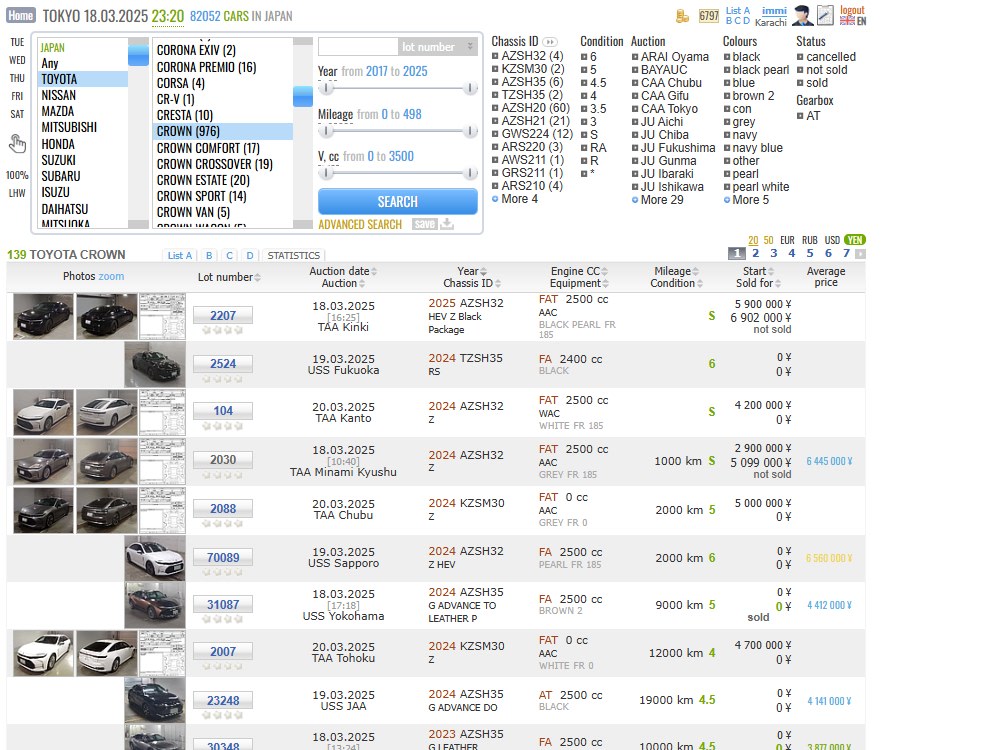Click the UK flag language icon

pyautogui.click(x=847, y=21)
